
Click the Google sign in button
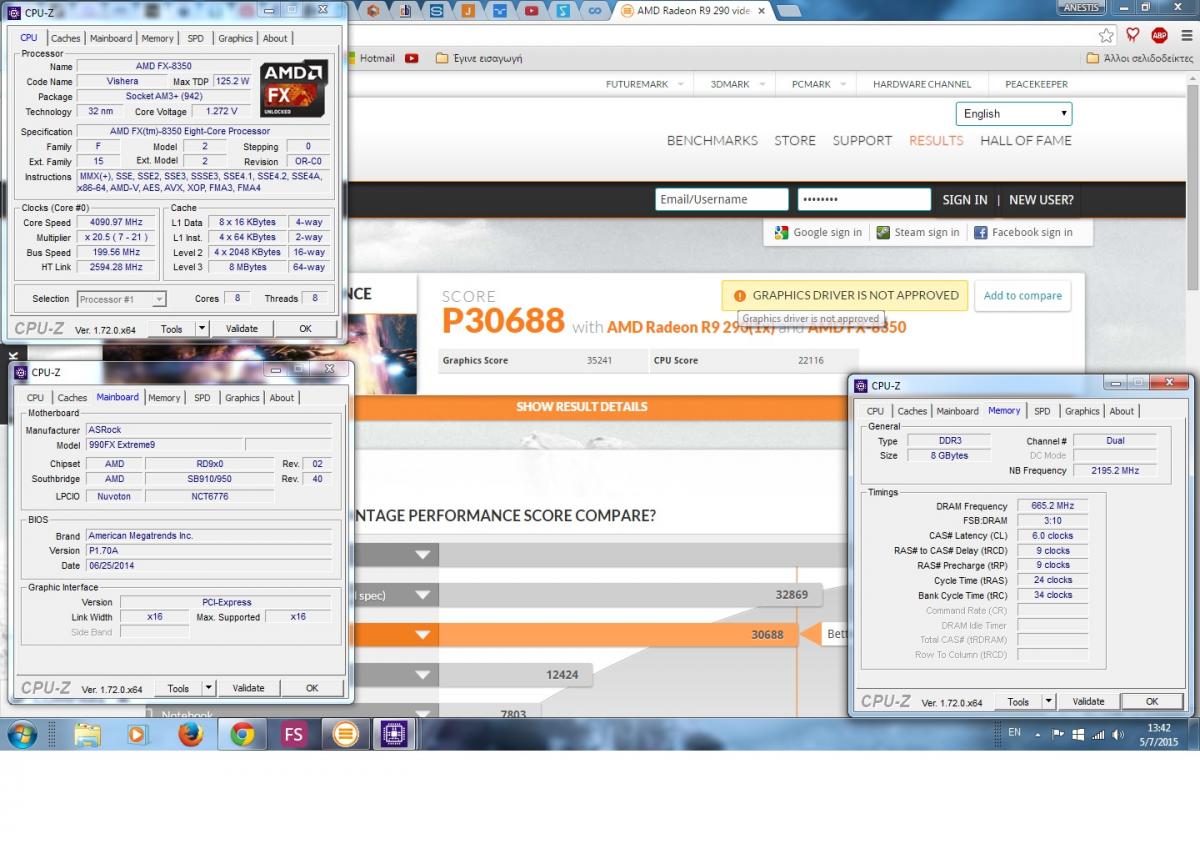(818, 232)
